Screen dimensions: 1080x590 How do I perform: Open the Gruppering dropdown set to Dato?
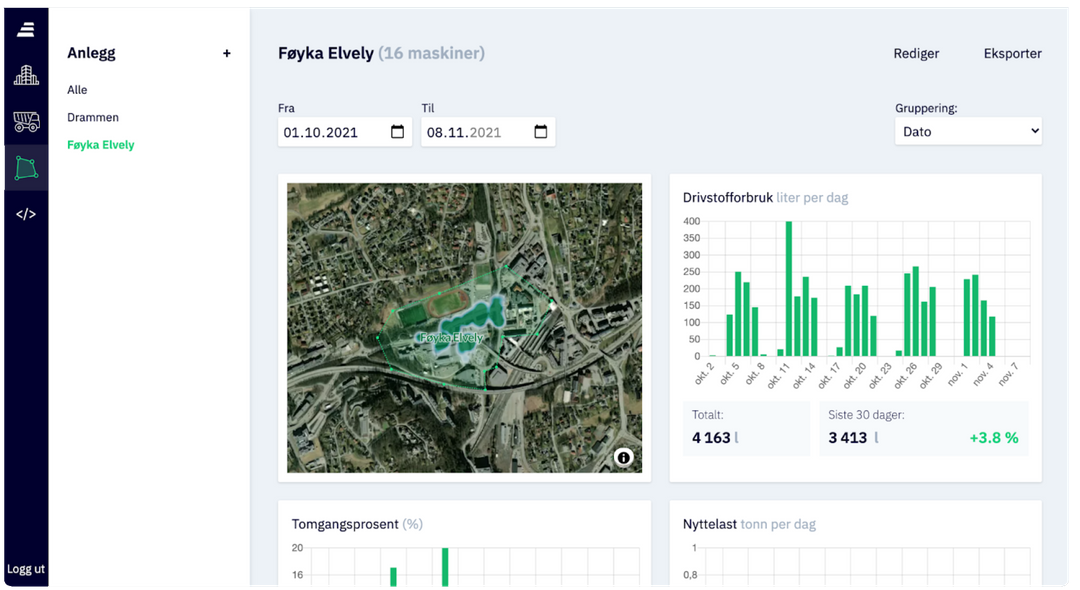pyautogui.click(x=967, y=131)
